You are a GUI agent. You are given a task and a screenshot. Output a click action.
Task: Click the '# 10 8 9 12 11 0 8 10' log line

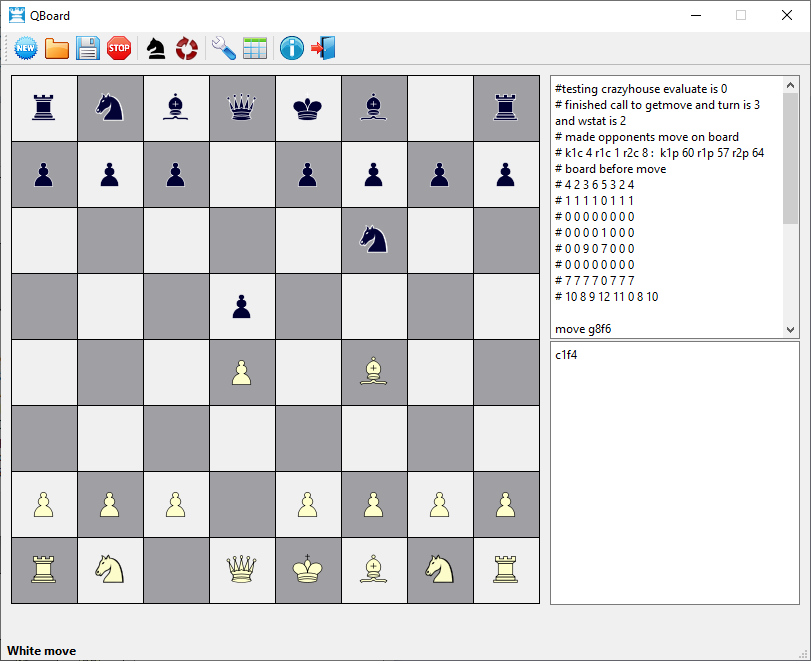(607, 297)
